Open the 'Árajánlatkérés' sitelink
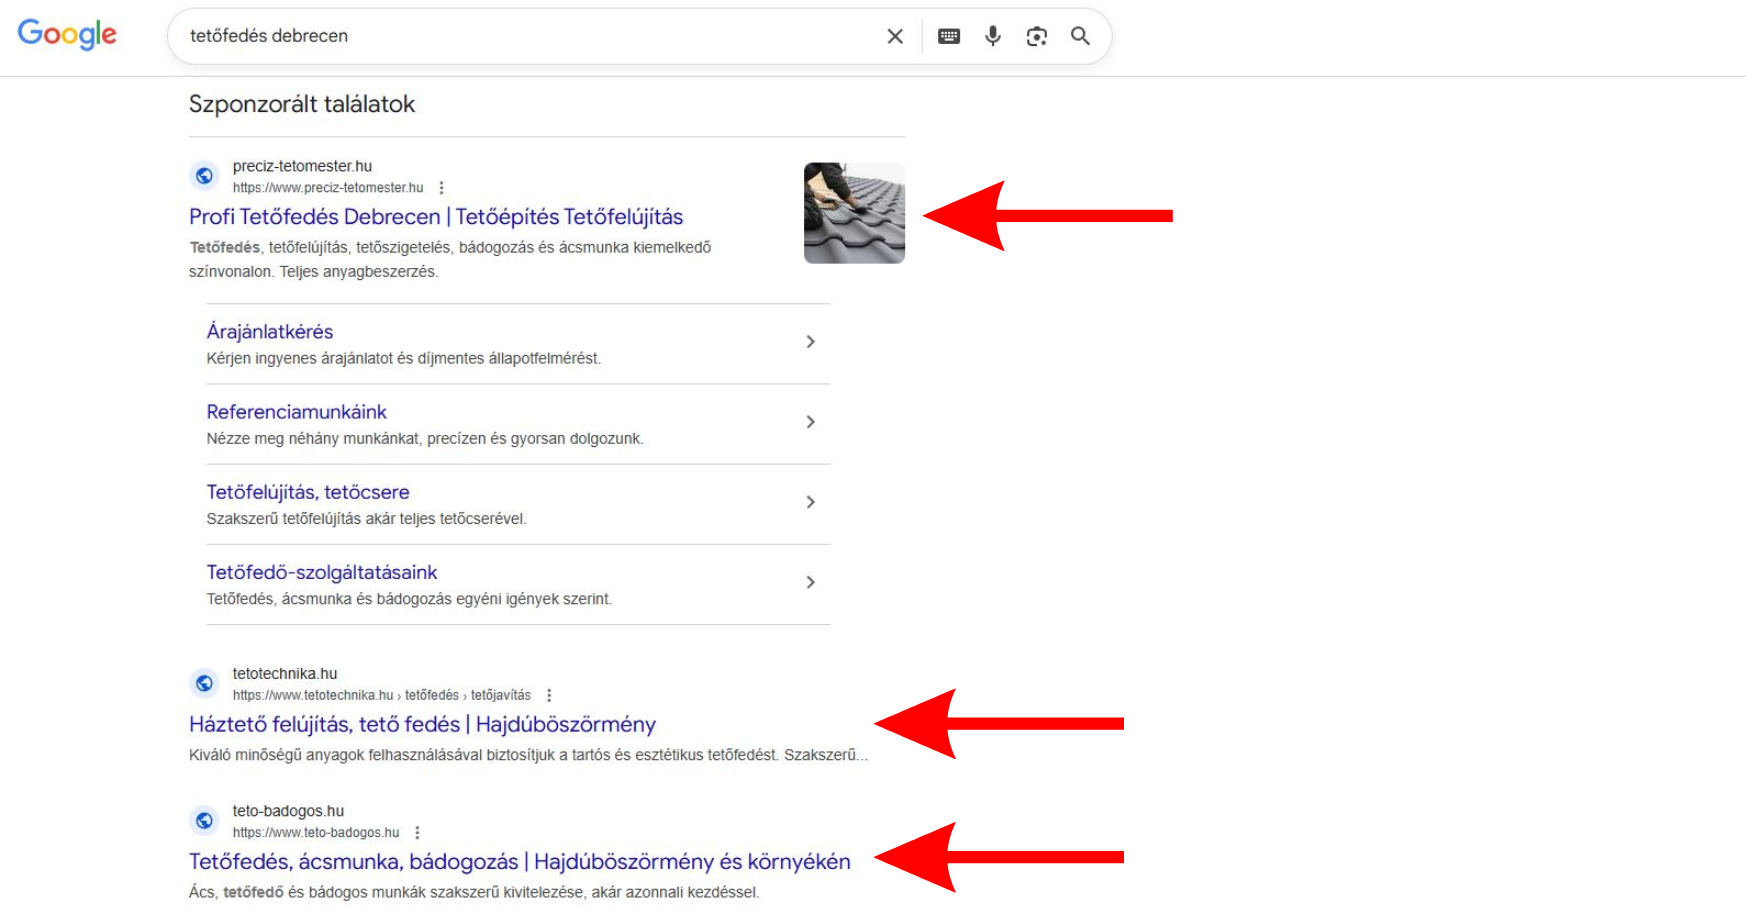The height and width of the screenshot is (913, 1746). point(270,331)
